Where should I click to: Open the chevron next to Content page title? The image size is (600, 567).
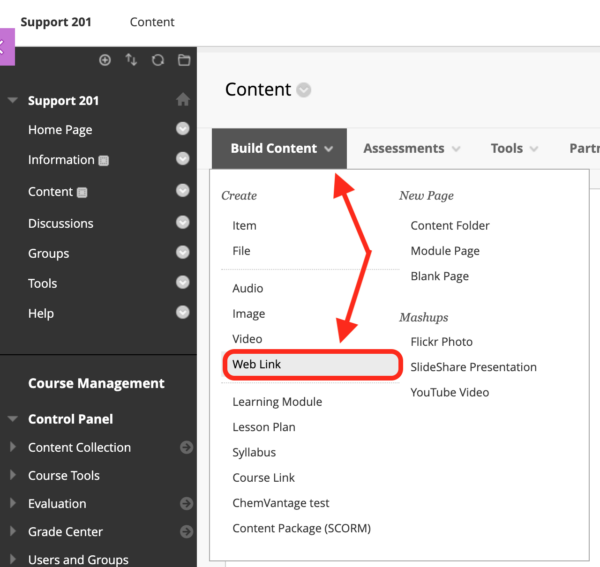point(304,90)
